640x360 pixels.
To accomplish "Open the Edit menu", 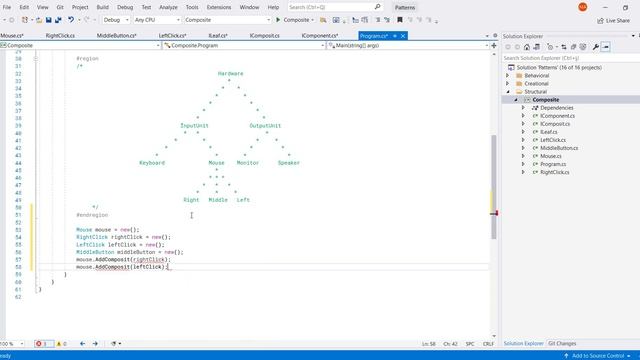I will point(24,7).
